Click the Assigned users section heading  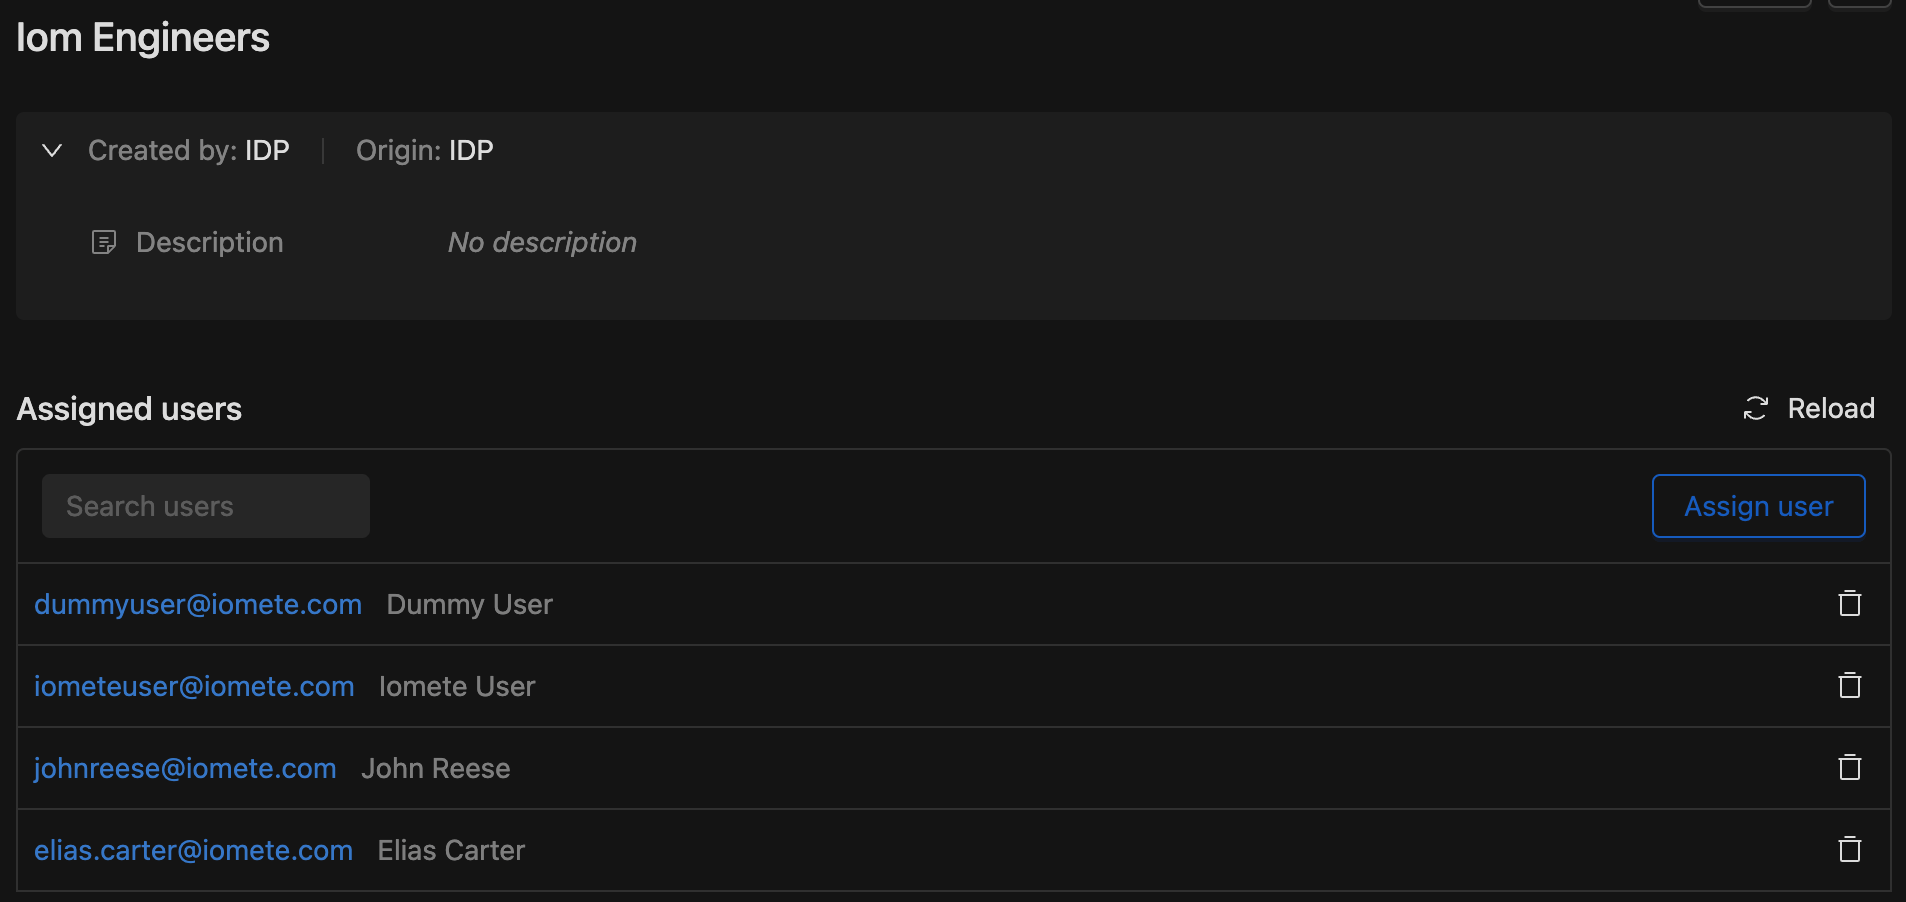[129, 409]
